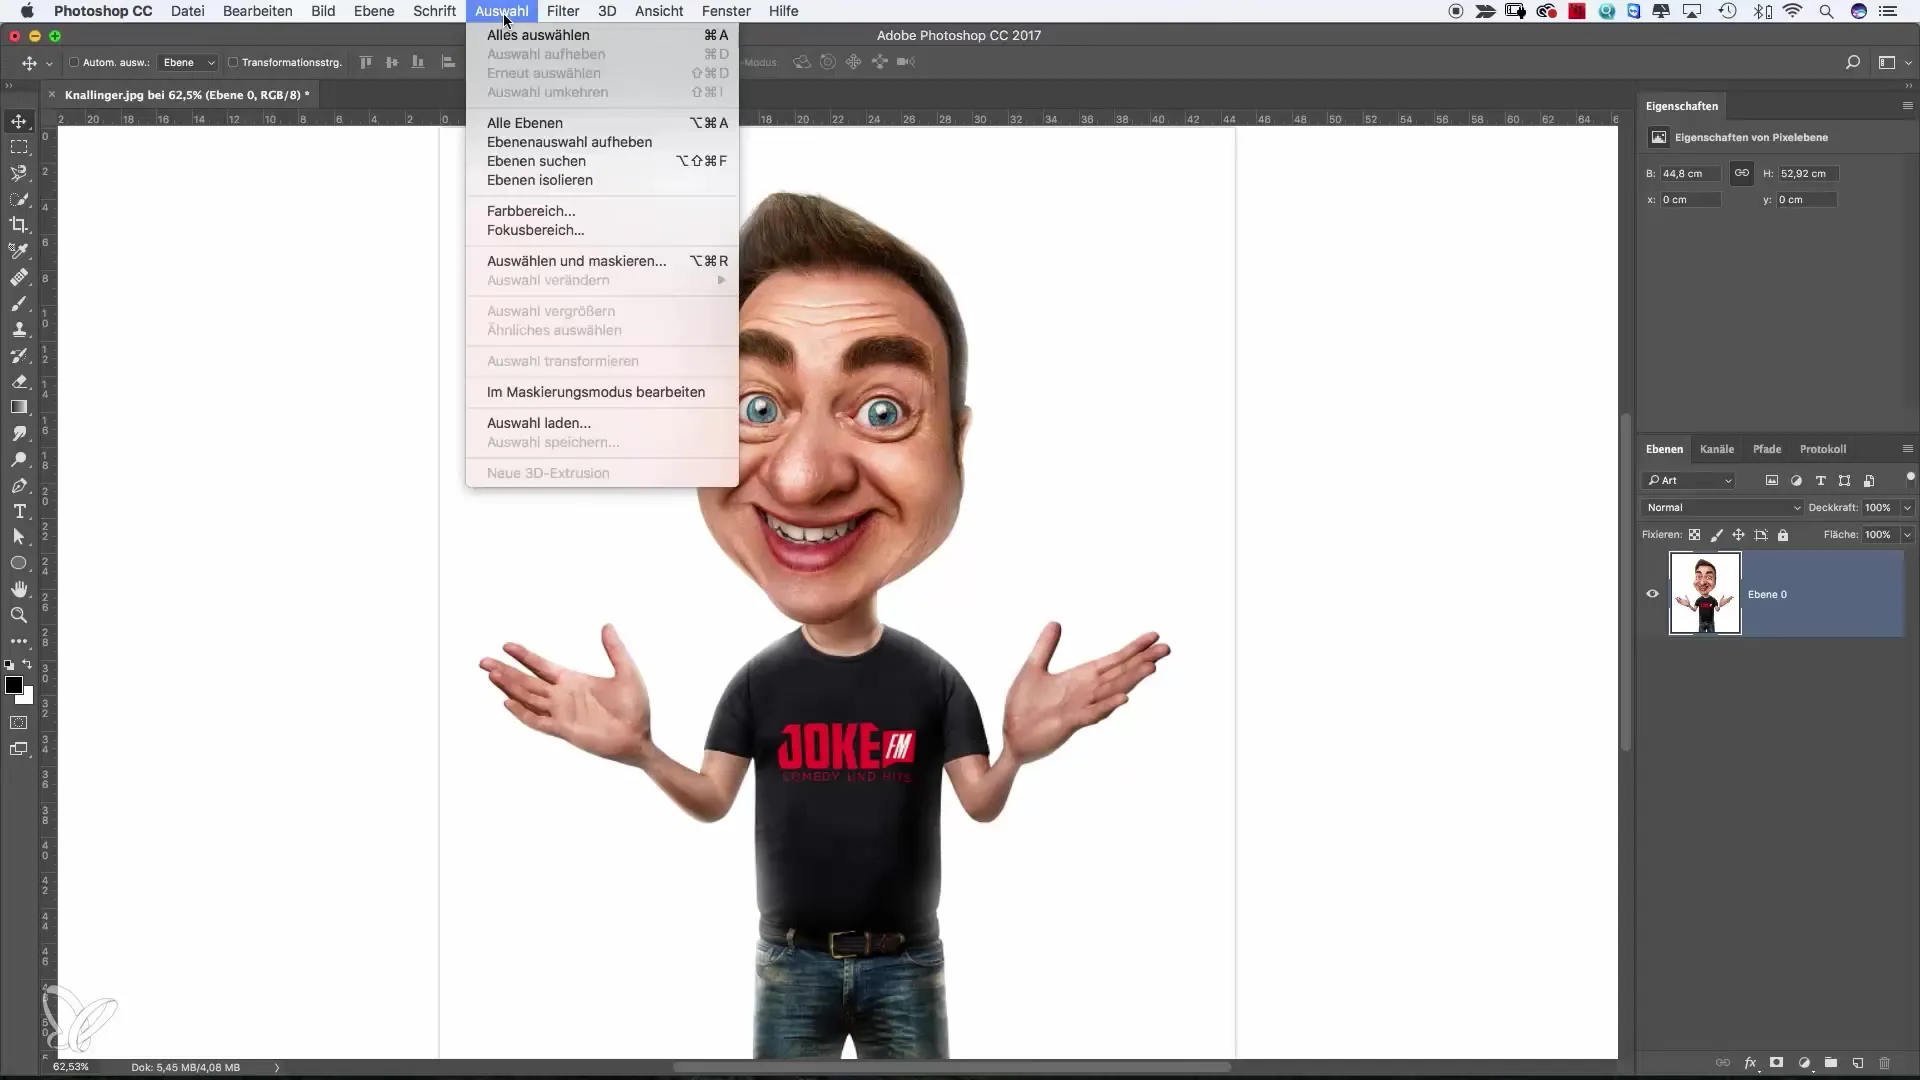Viewport: 1920px width, 1080px height.
Task: Toggle lock transparent pixels in Fixieren row
Action: pos(1694,535)
